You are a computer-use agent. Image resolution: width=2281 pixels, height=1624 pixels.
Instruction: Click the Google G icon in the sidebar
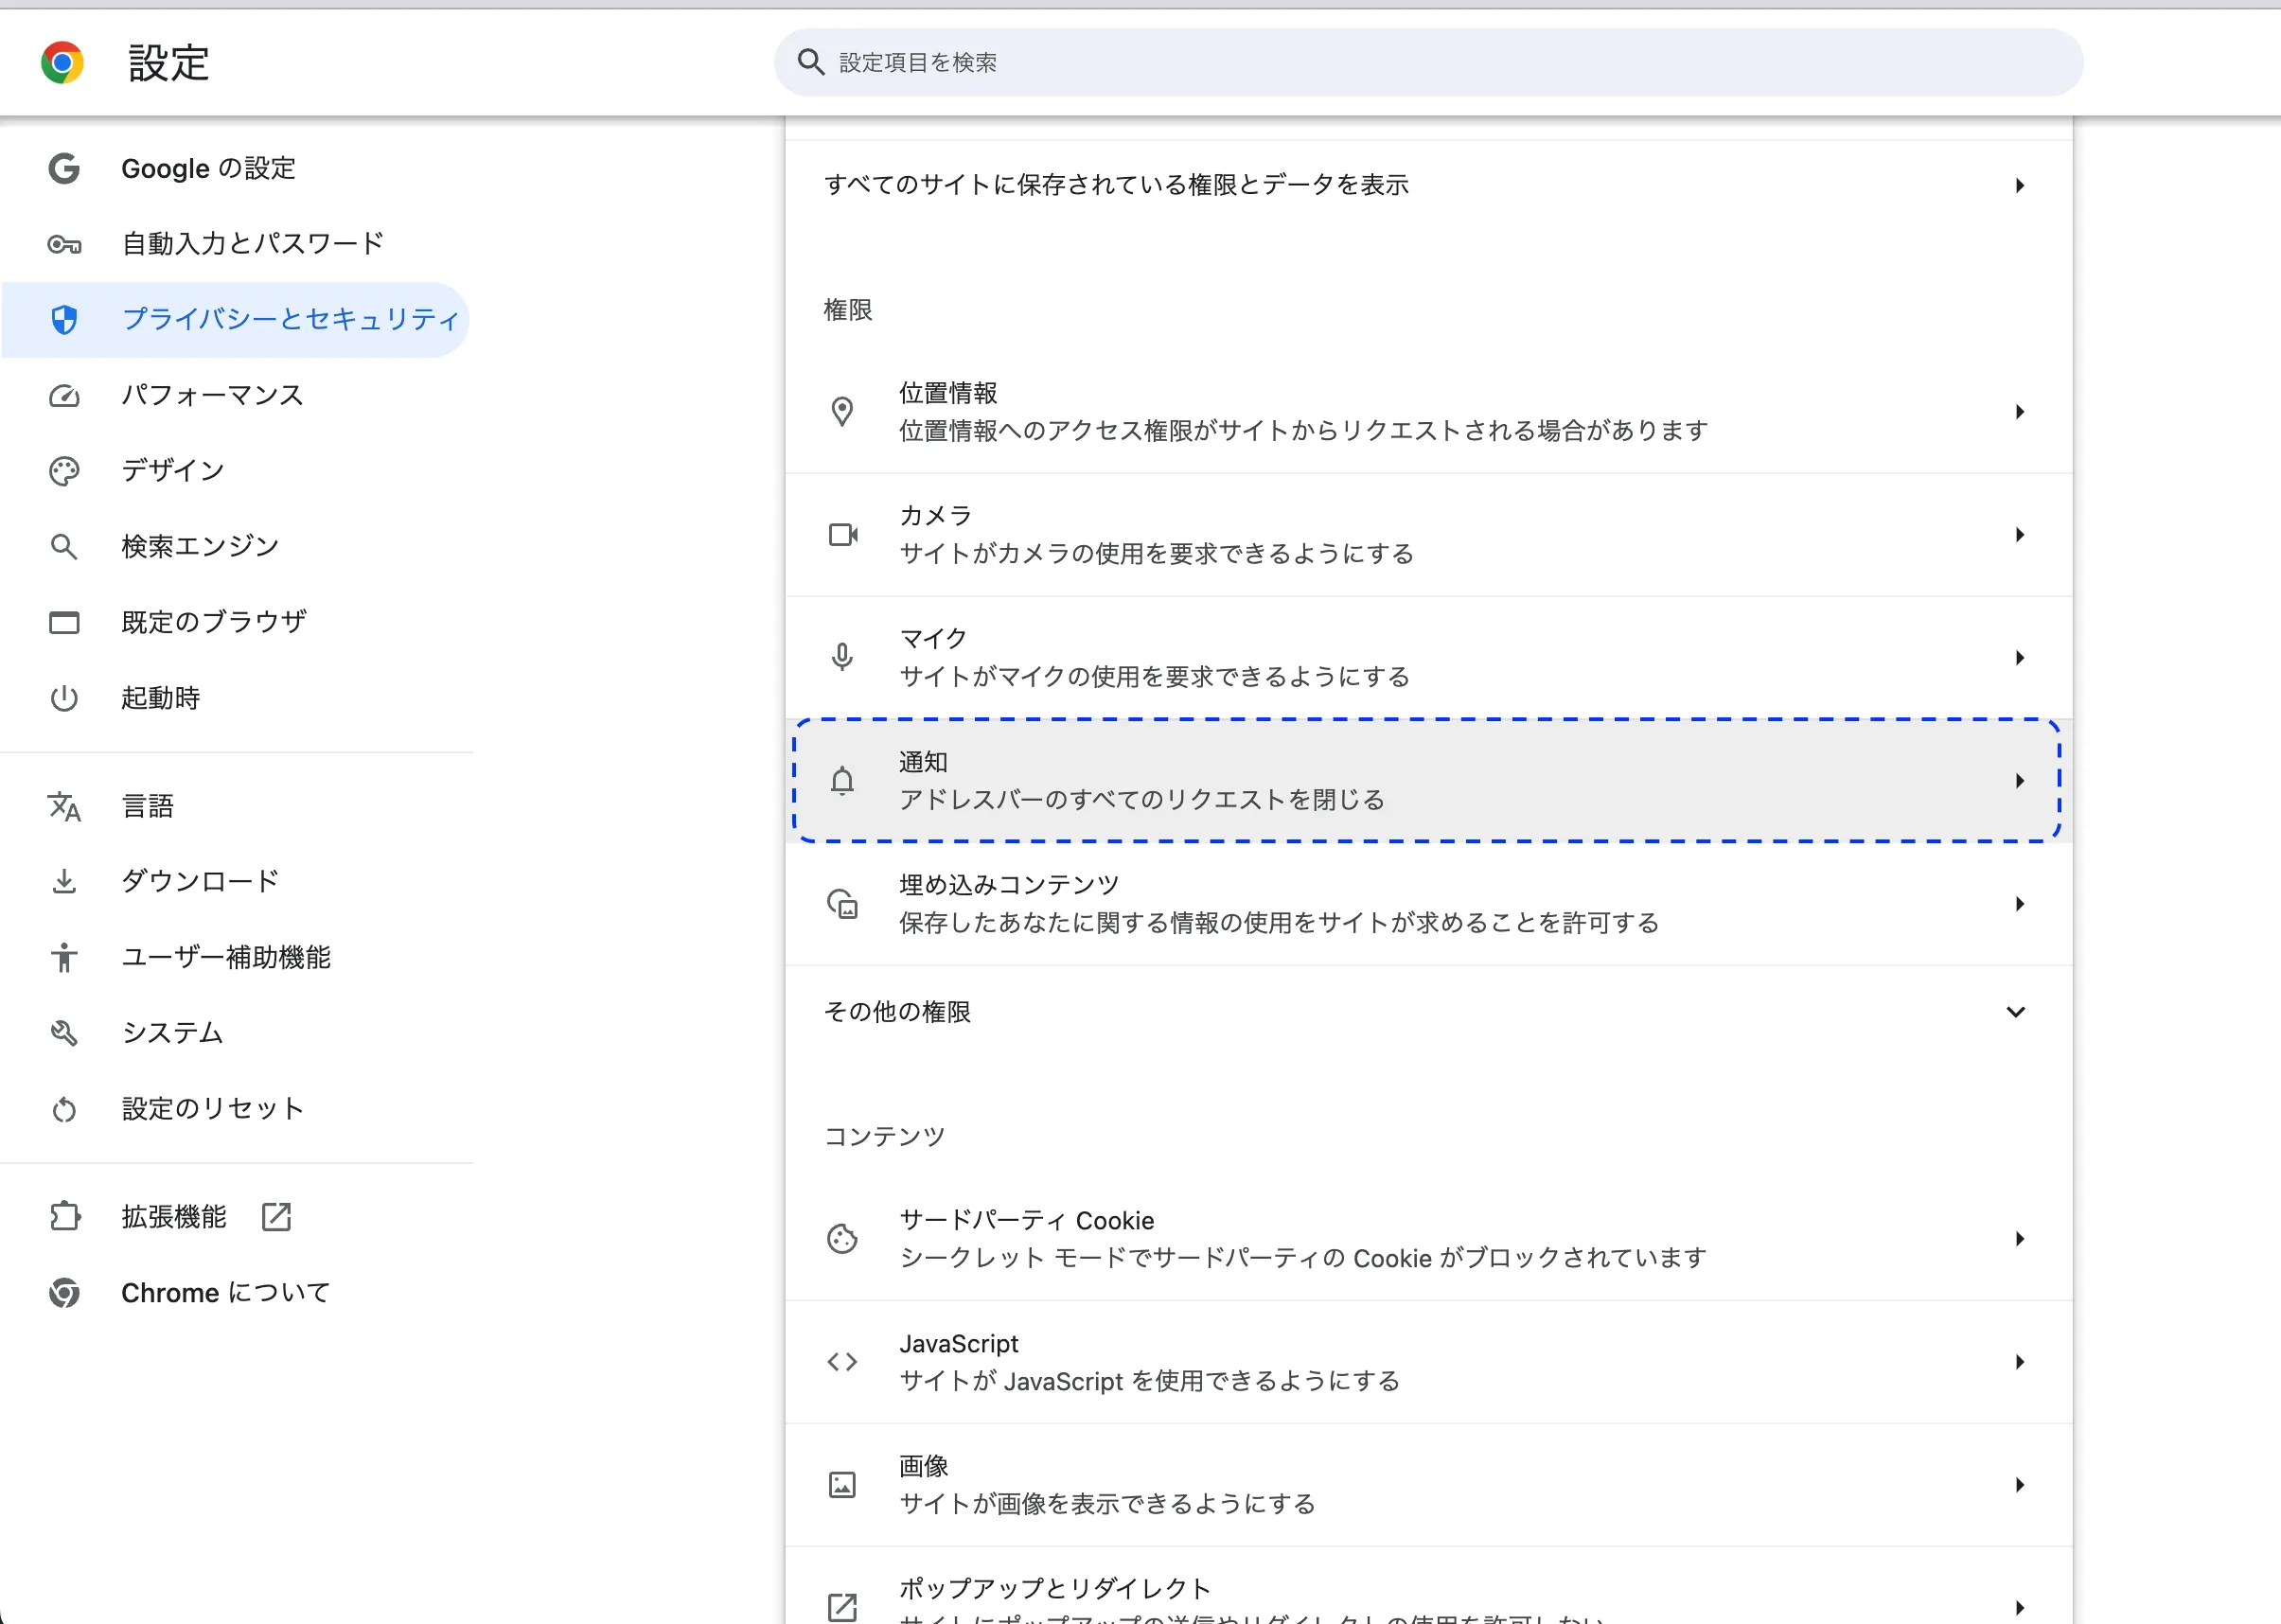[x=64, y=168]
